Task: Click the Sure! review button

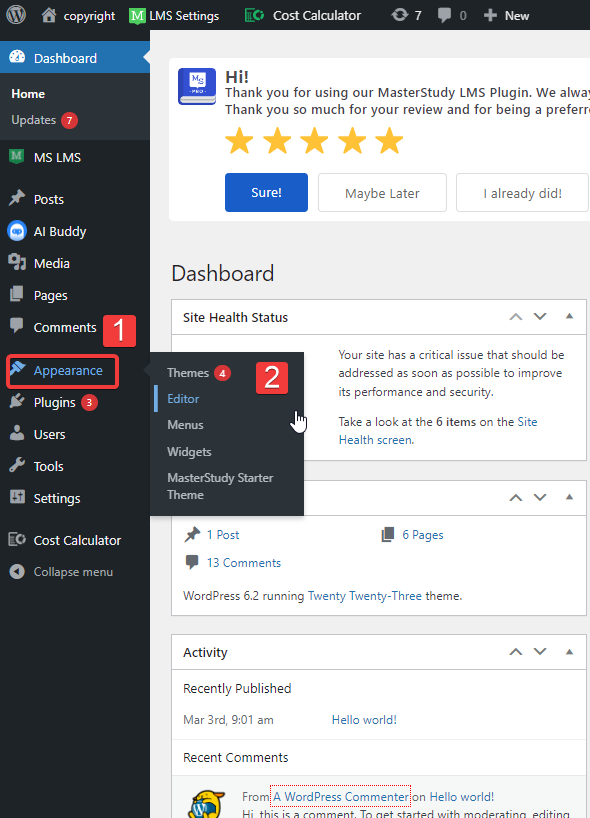Action: 266,193
